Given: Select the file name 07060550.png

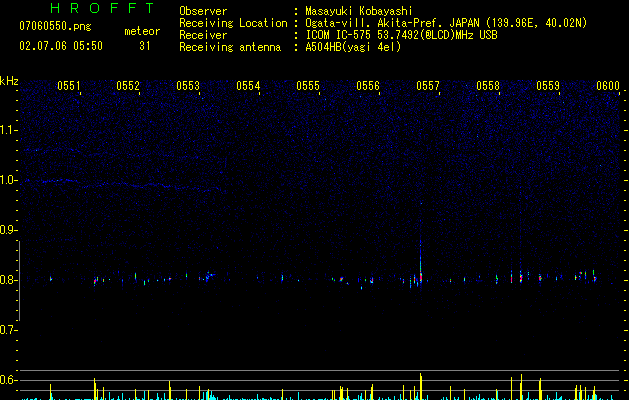Looking at the screenshot, I should (55, 27).
